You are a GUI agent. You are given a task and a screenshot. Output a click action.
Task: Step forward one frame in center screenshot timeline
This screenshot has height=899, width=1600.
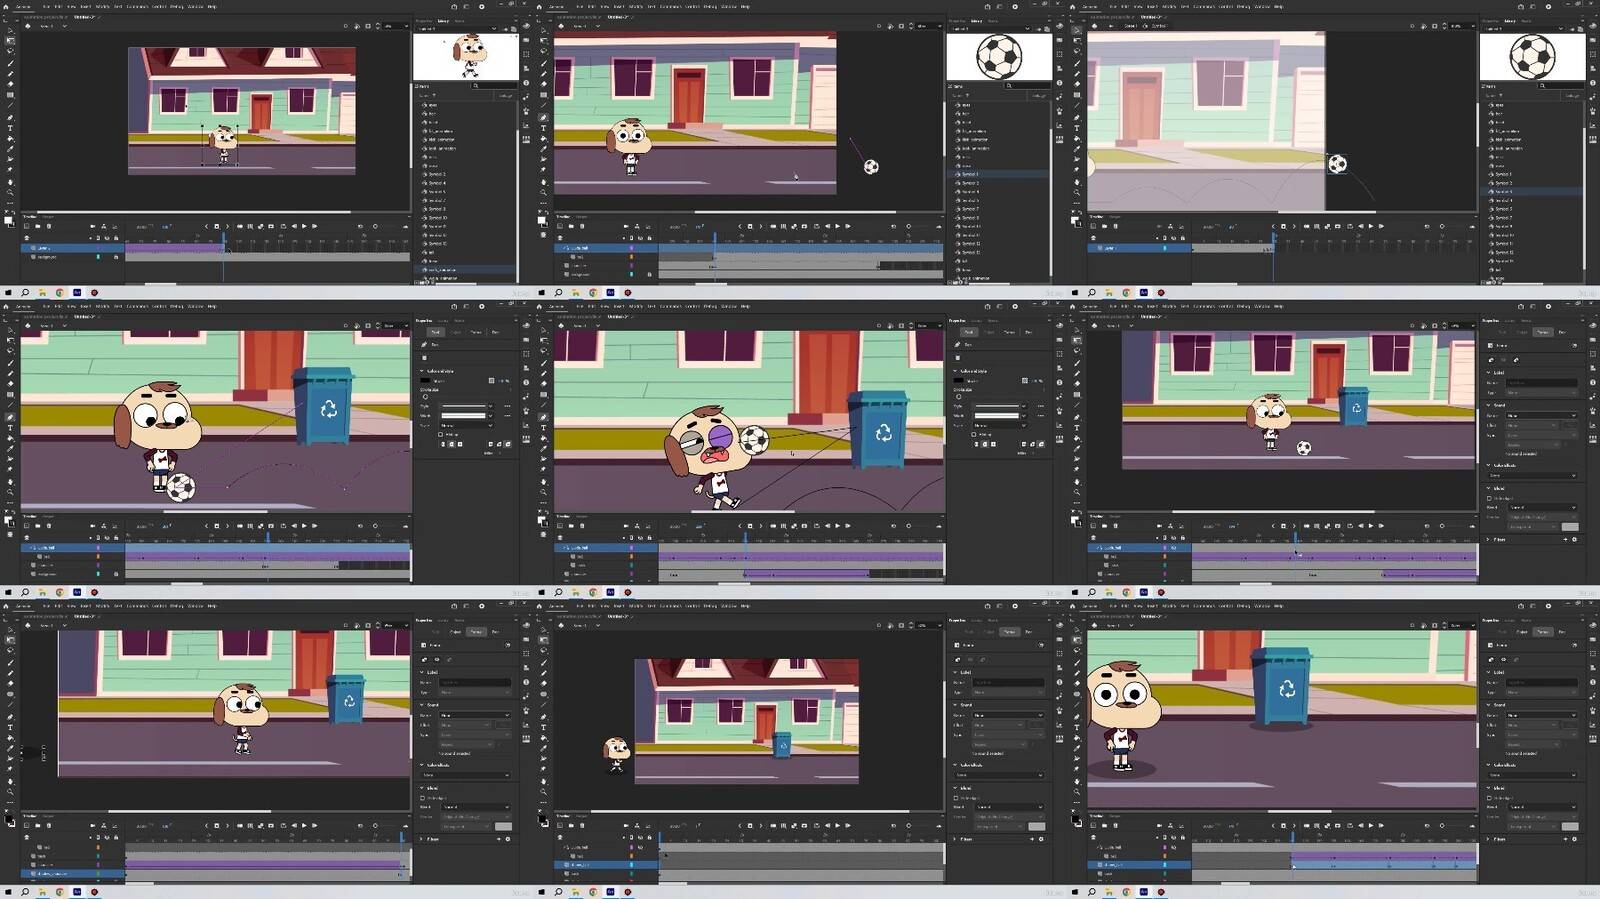pyautogui.click(x=847, y=526)
